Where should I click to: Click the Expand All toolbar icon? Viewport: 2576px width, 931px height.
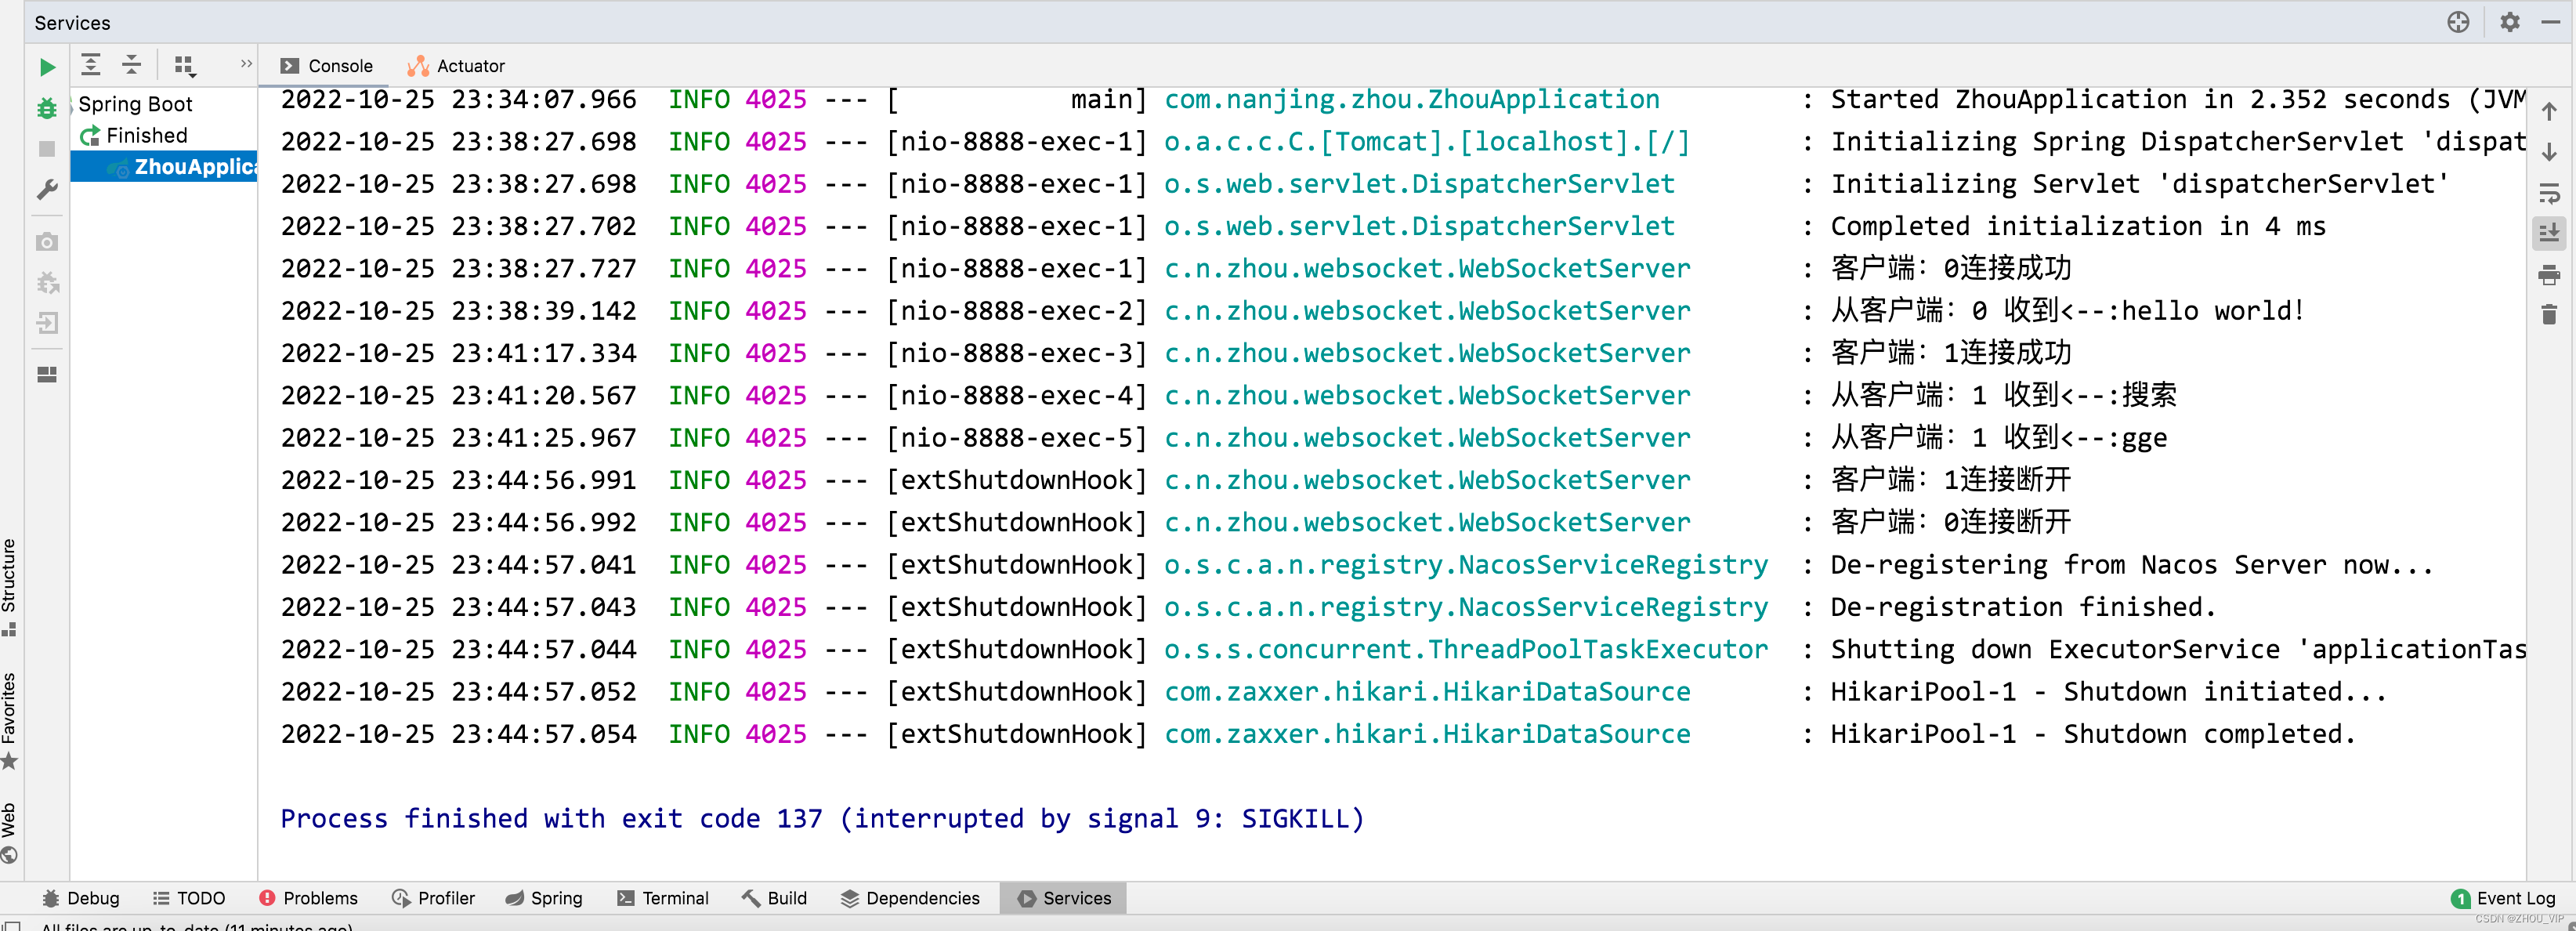(x=91, y=65)
